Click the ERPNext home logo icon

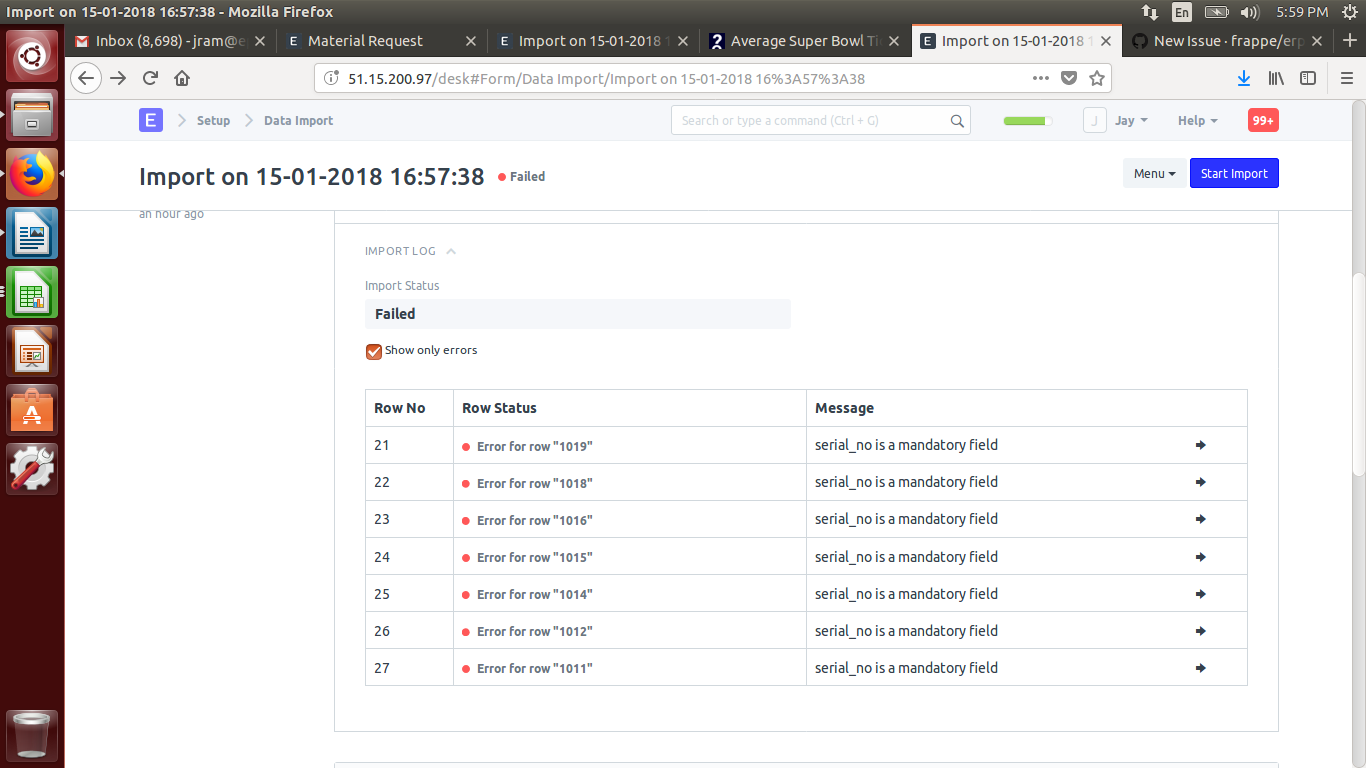click(x=150, y=120)
